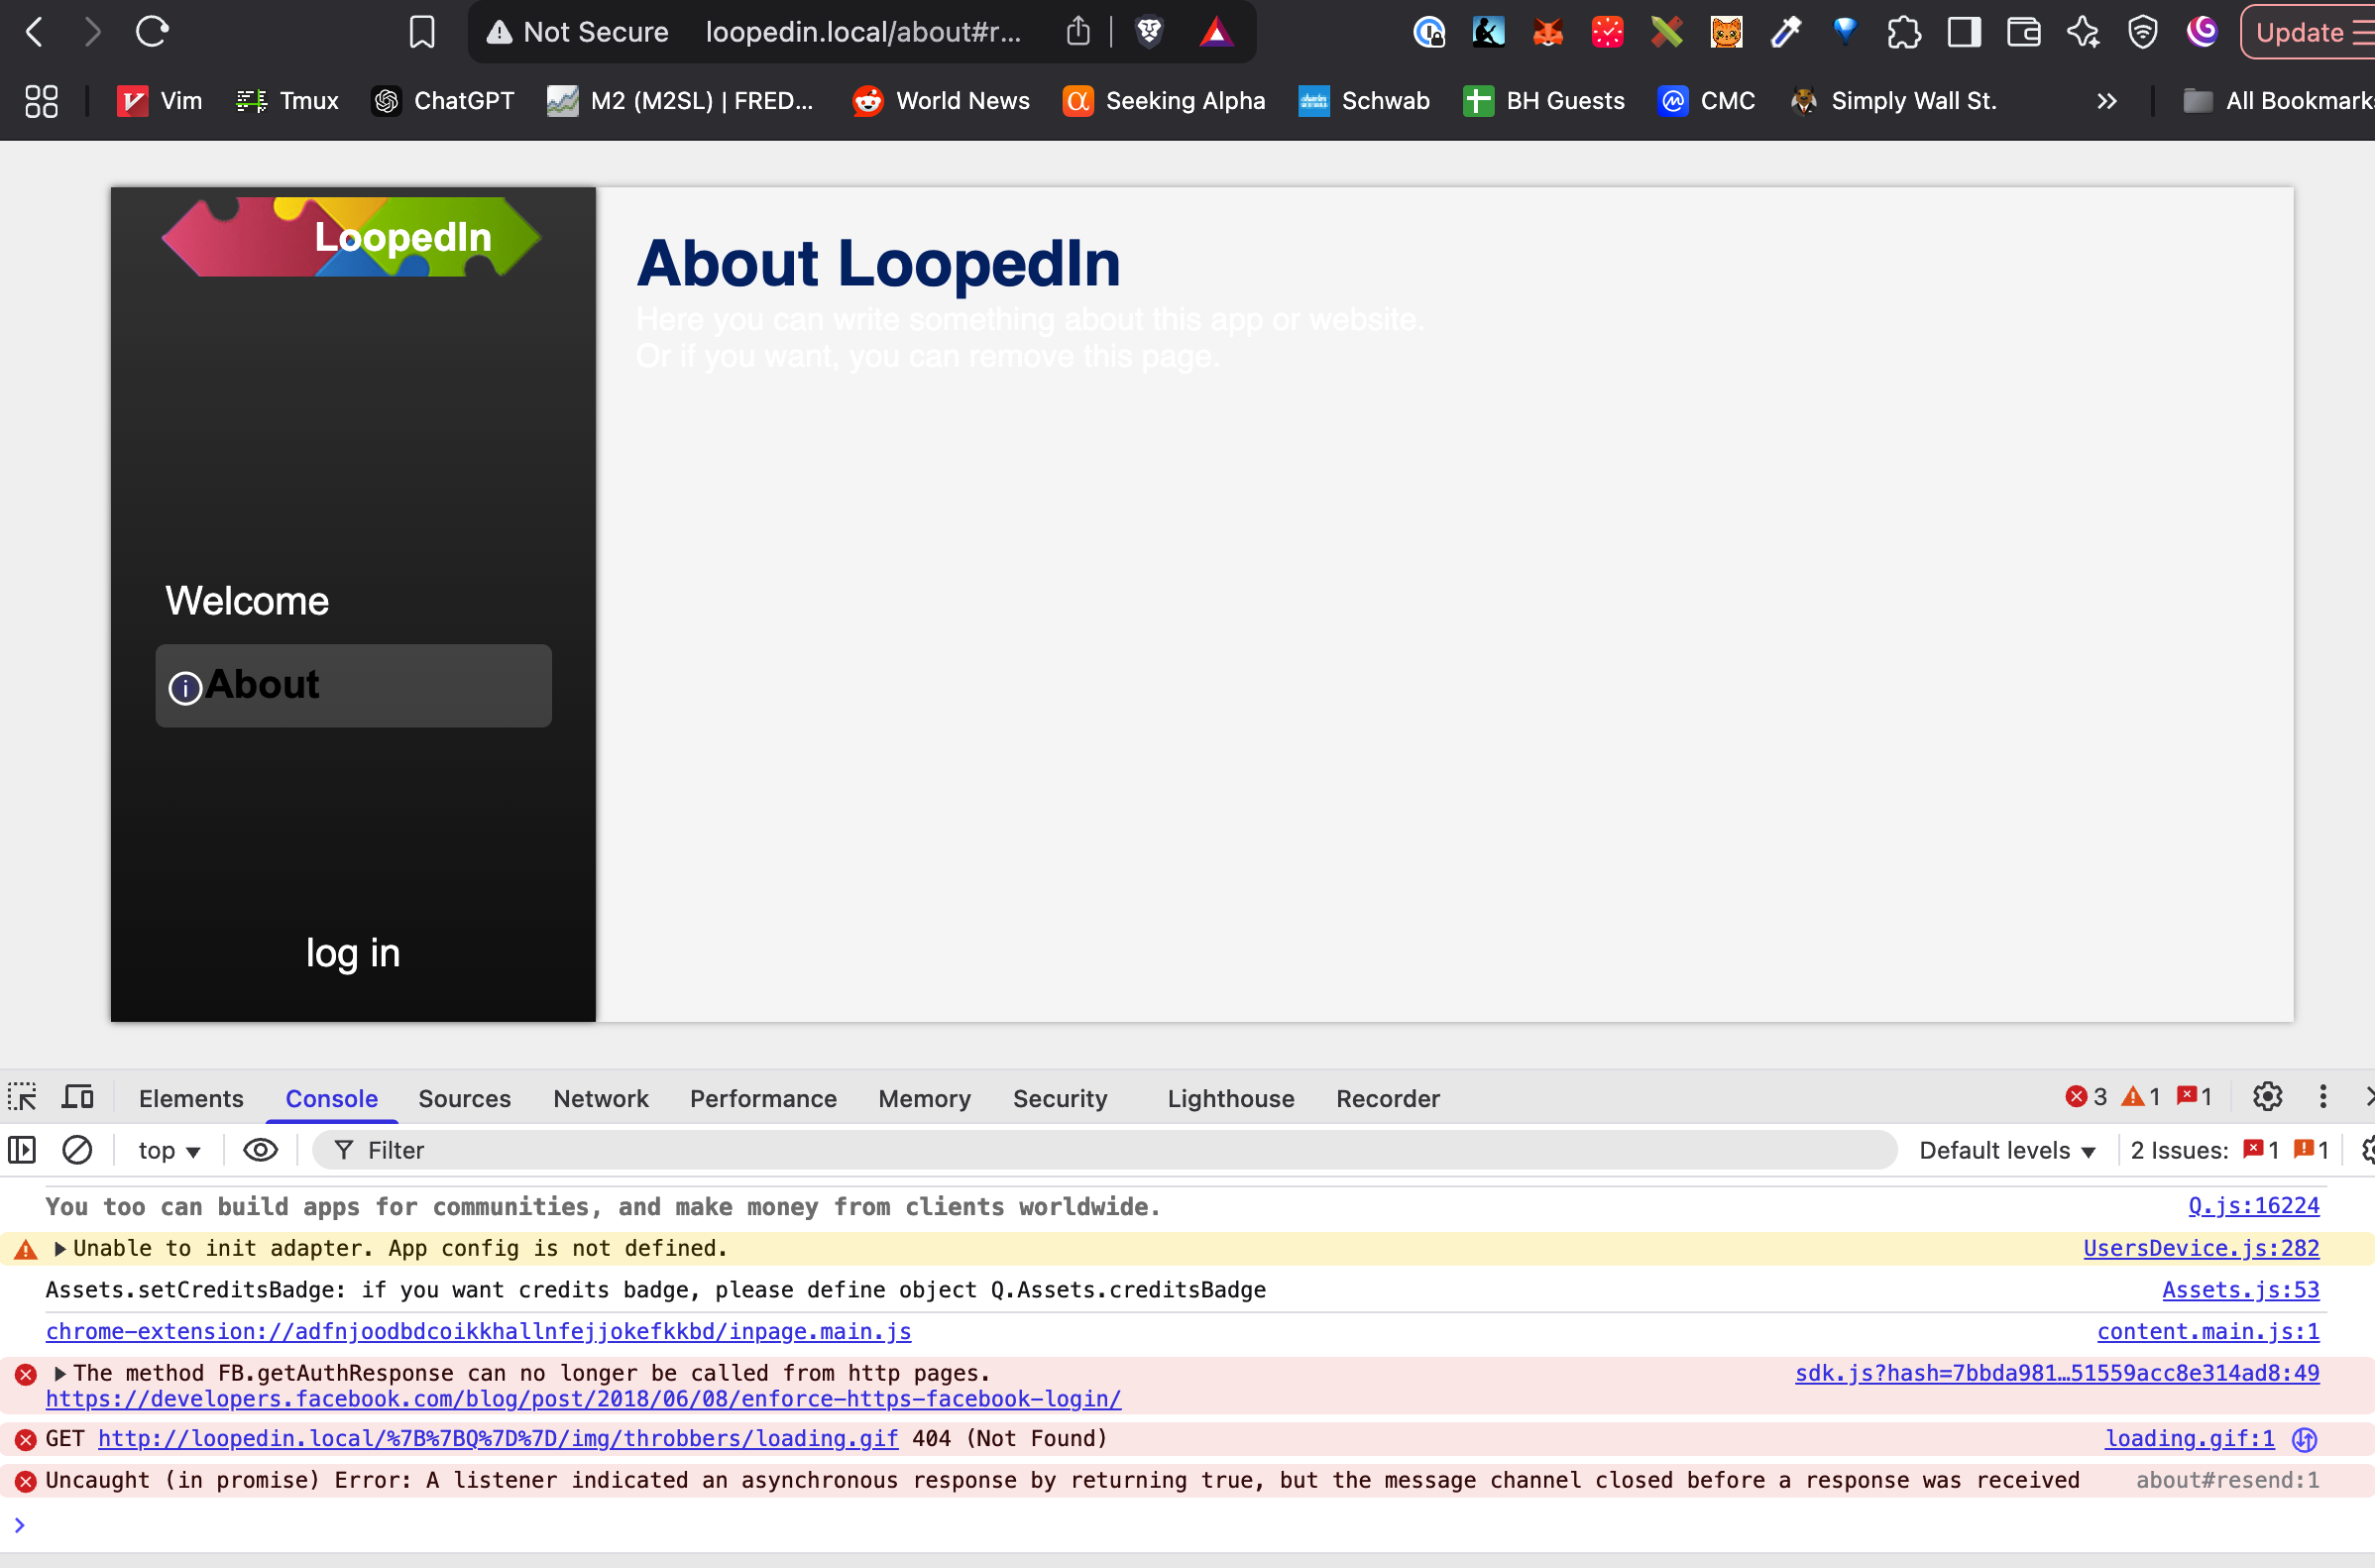Switch to the Elements tab
Image resolution: width=2375 pixels, height=1568 pixels.
click(191, 1098)
